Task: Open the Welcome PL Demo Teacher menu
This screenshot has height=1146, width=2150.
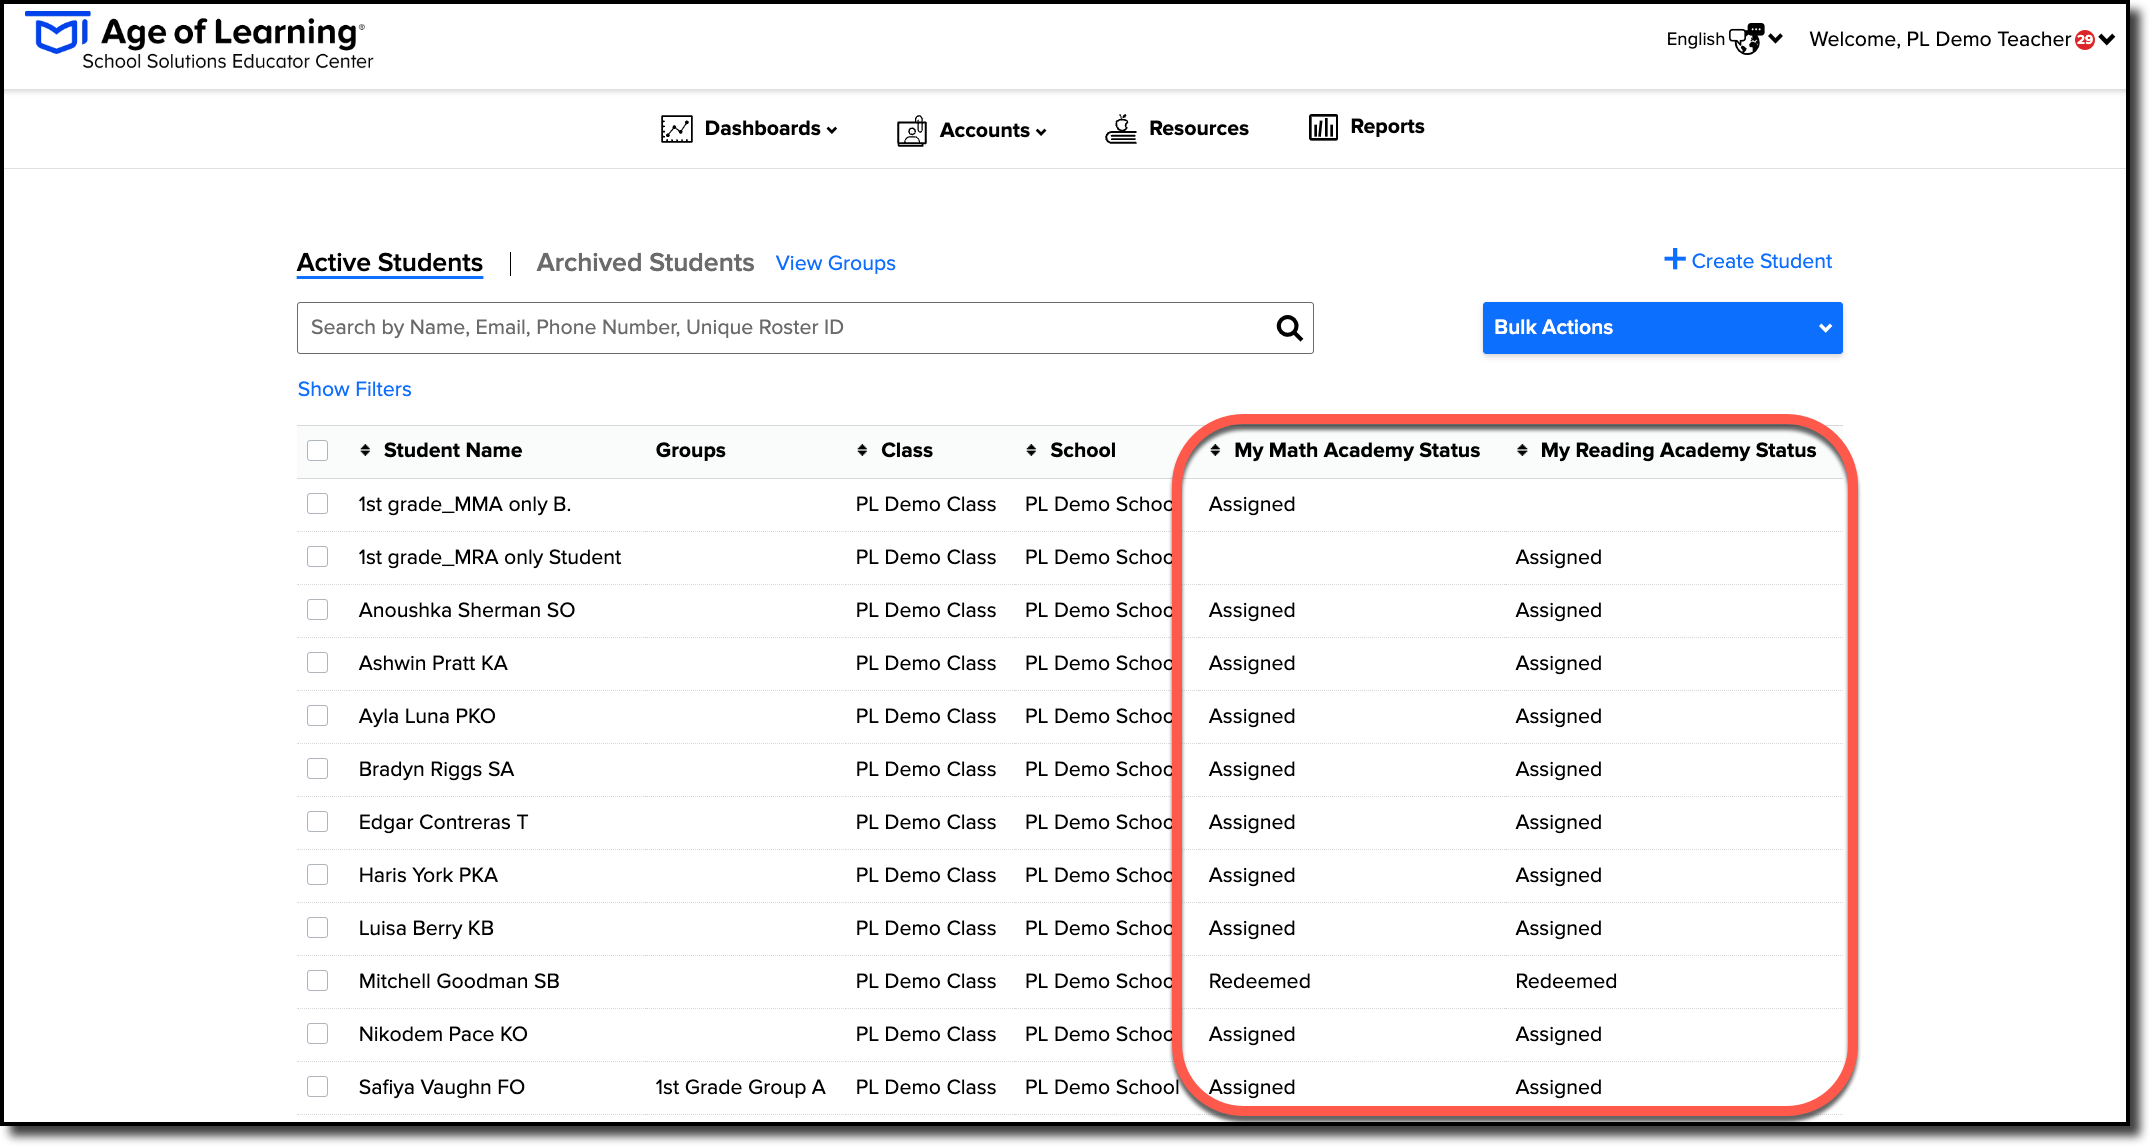Action: coord(1962,39)
